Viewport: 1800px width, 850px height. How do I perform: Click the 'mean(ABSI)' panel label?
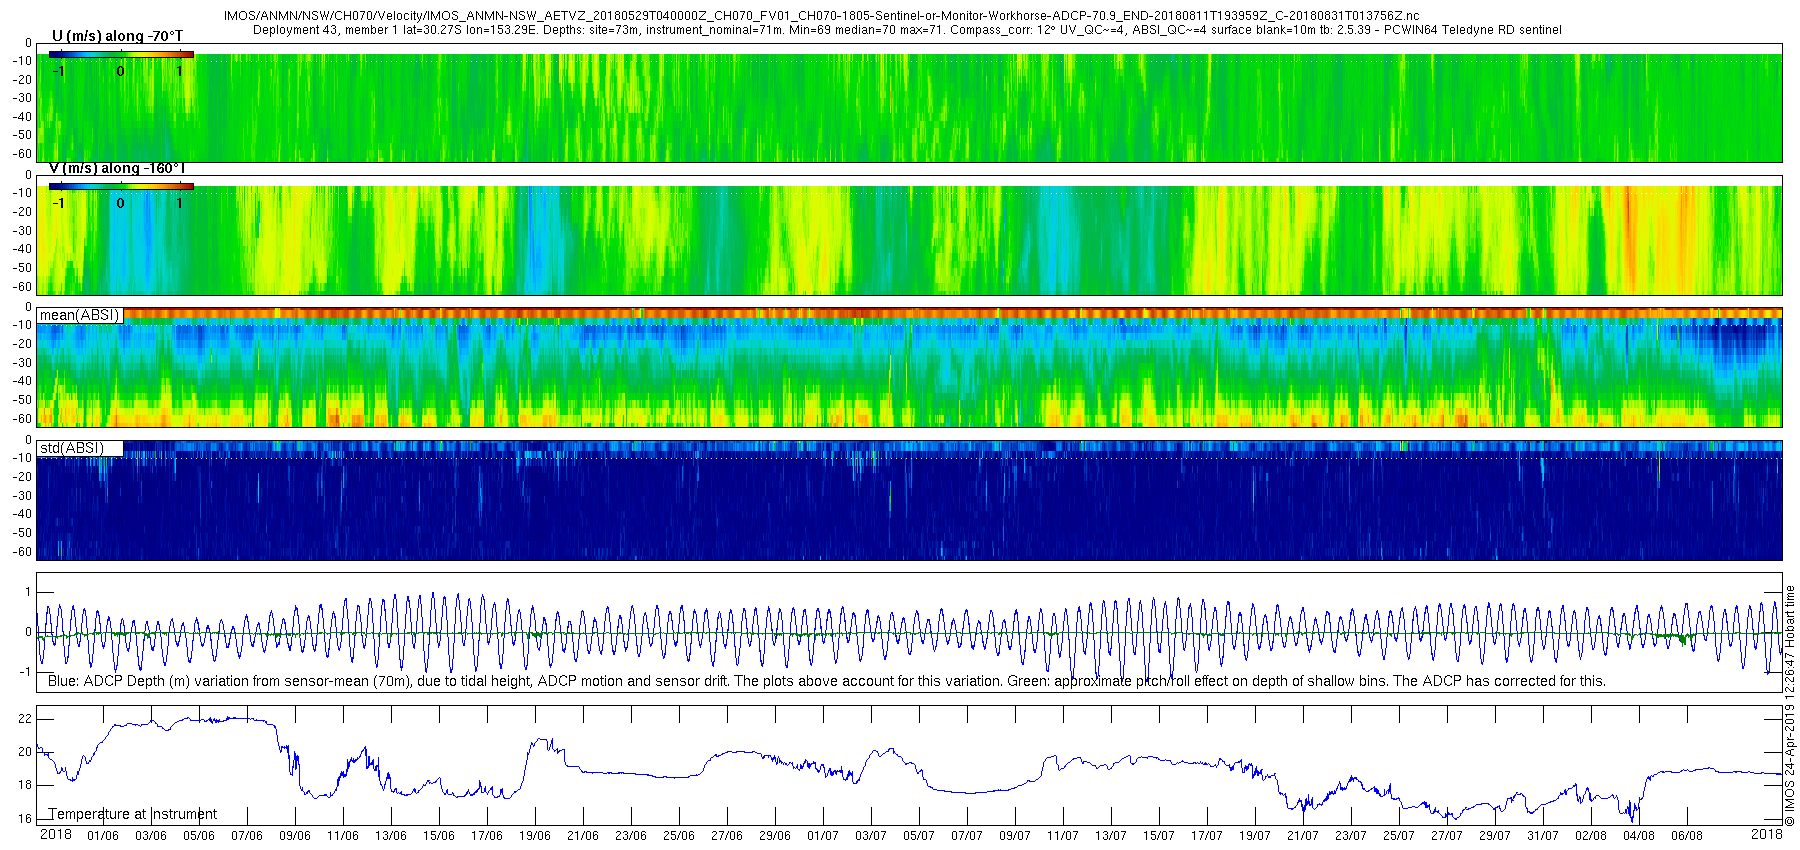point(80,315)
